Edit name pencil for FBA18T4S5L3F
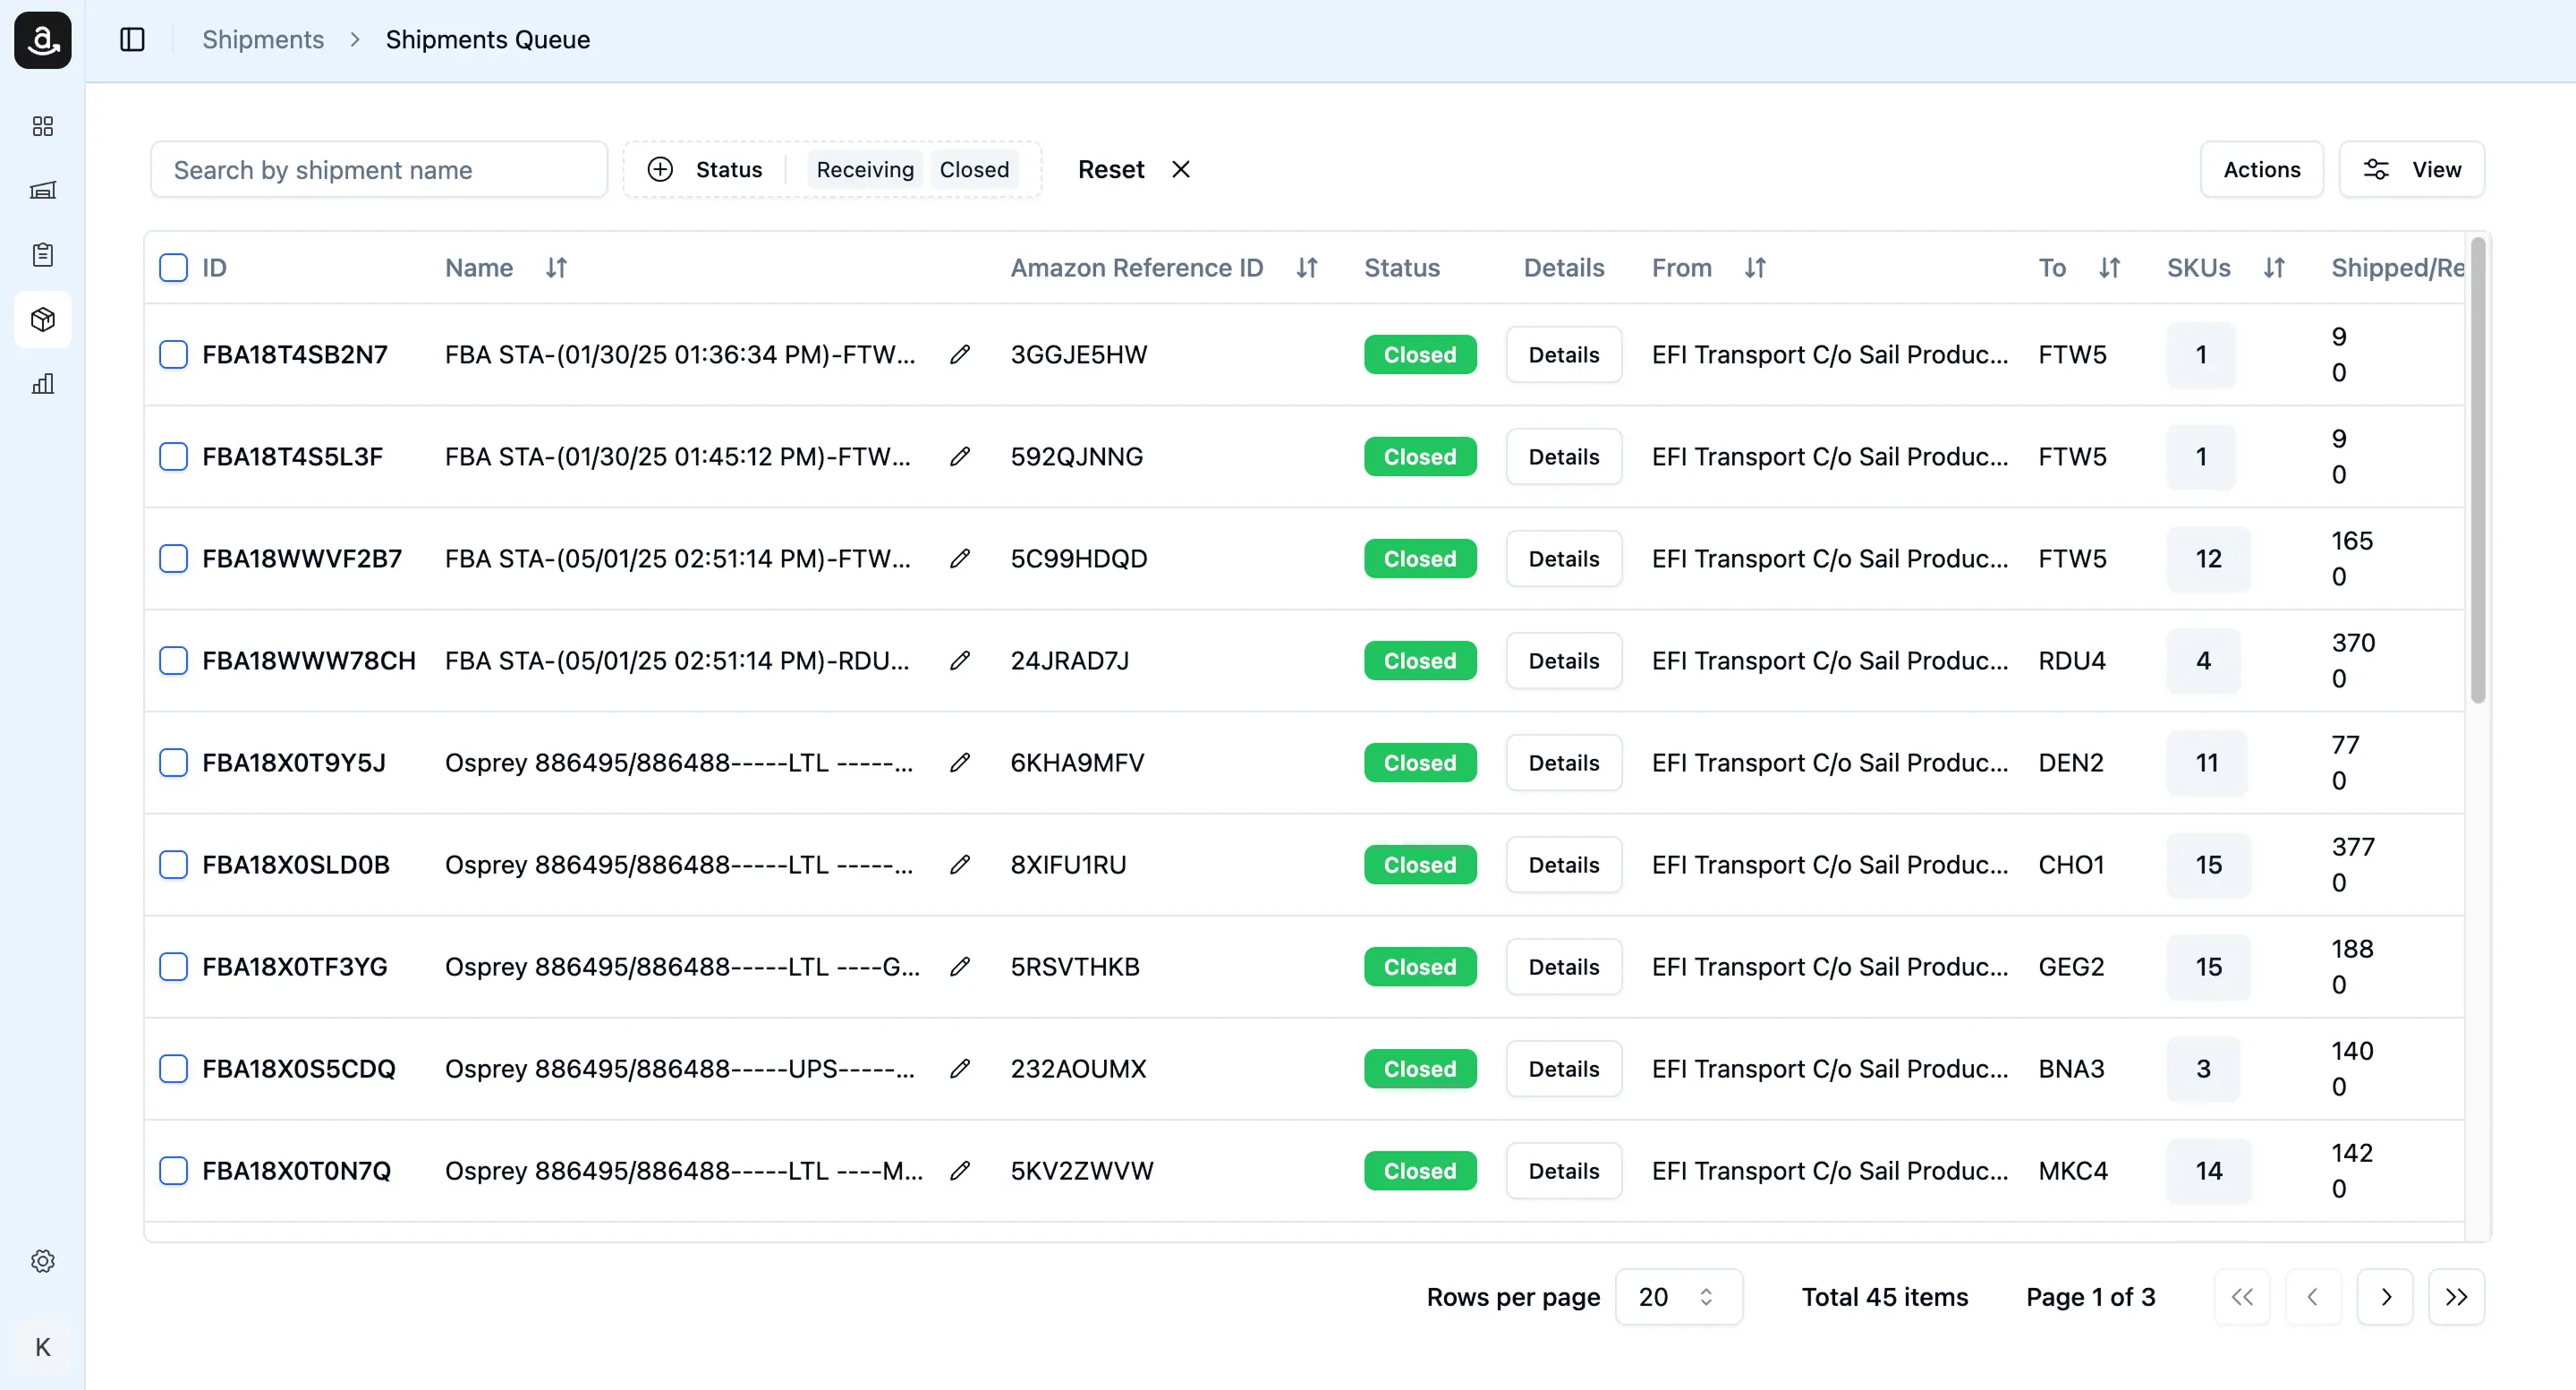Viewport: 2576px width, 1390px height. [960, 457]
